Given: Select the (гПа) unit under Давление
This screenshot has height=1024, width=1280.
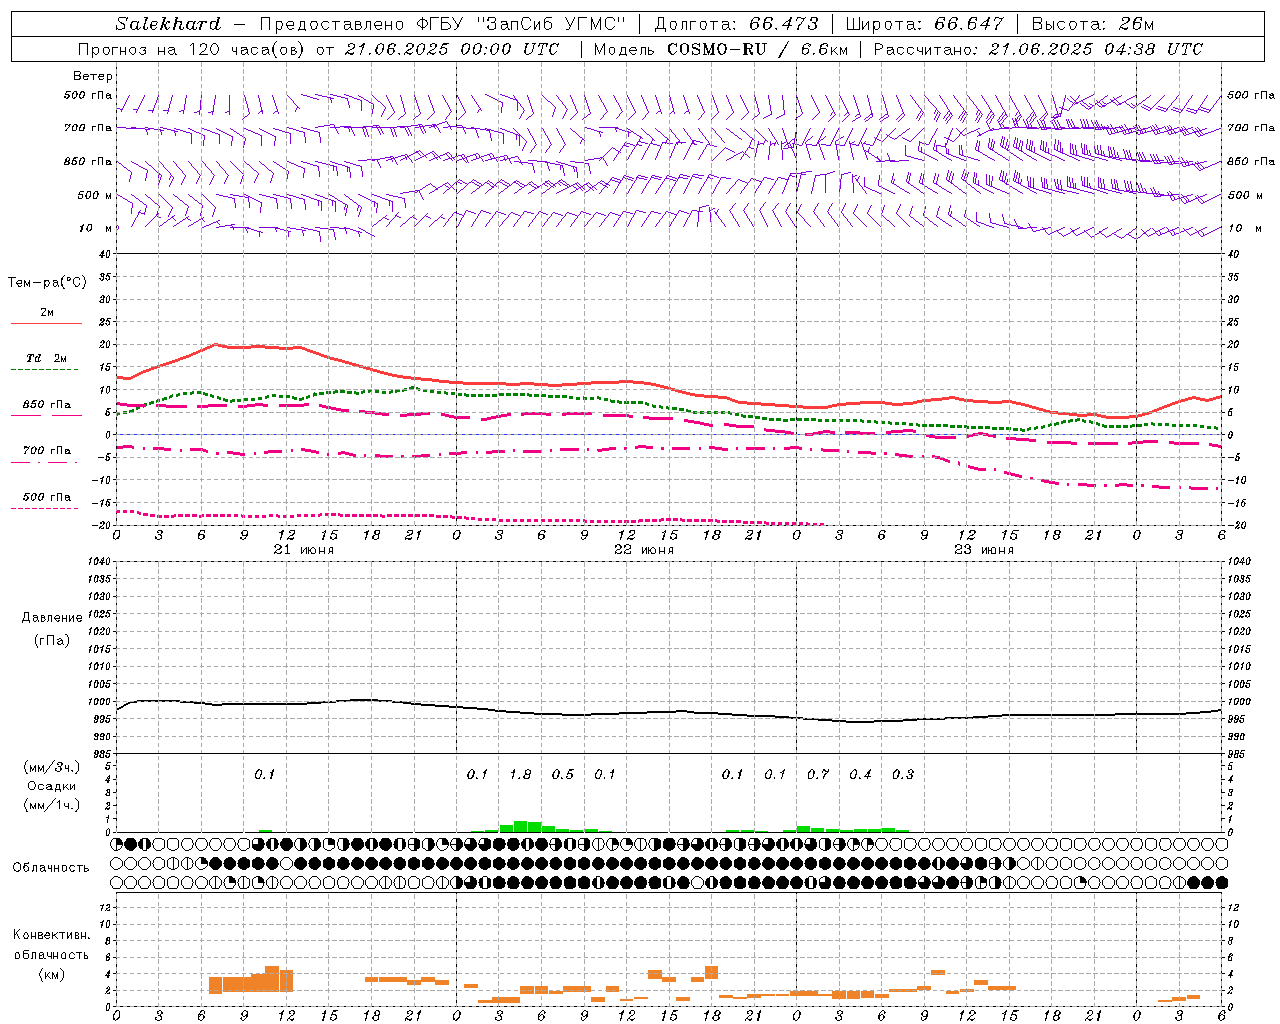Looking at the screenshot, I should (x=52, y=640).
